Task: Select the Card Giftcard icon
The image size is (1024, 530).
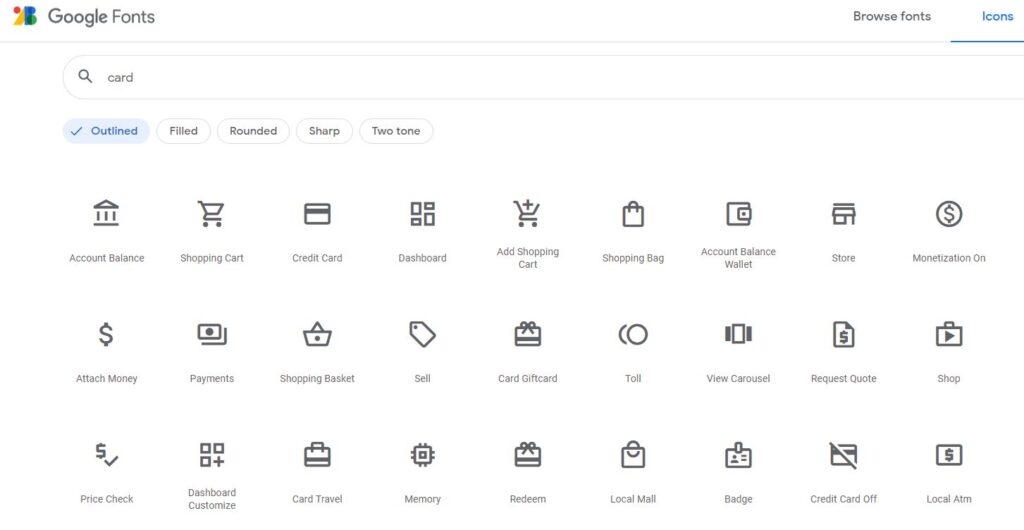Action: click(528, 334)
